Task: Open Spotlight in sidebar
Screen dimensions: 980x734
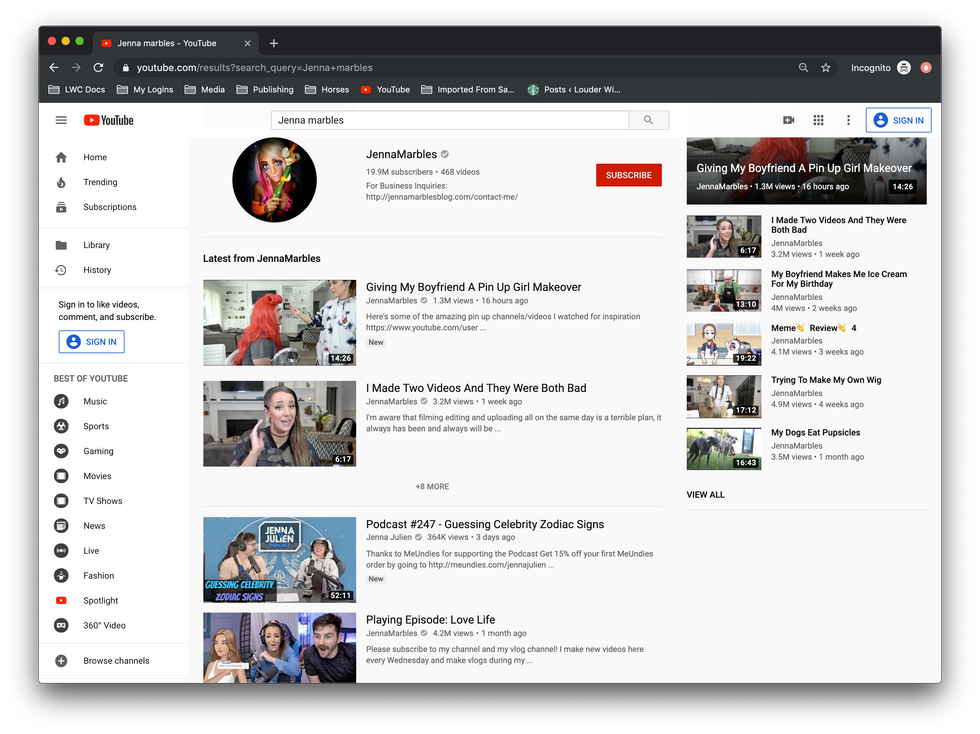Action: 100,601
